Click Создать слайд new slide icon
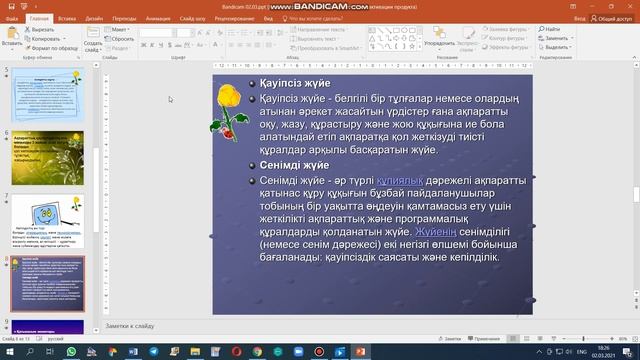The image size is (640, 360). pyautogui.click(x=93, y=33)
